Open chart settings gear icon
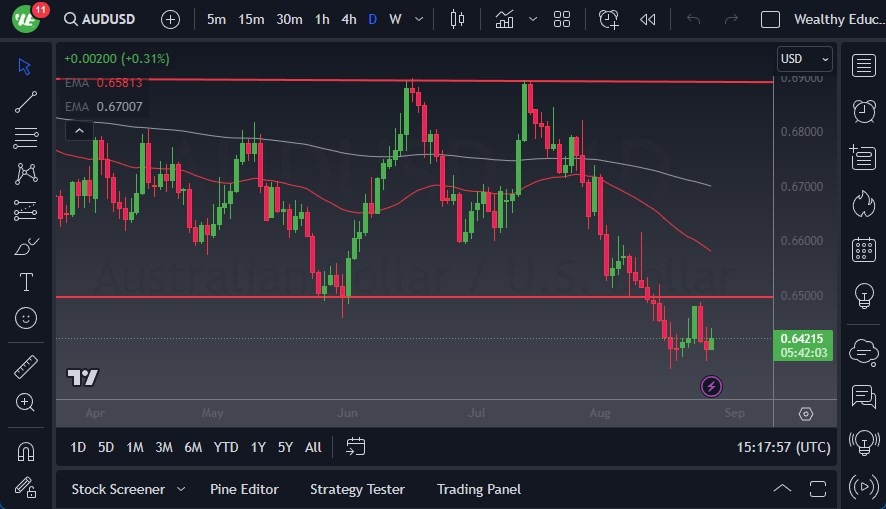This screenshot has height=509, width=886. [806, 414]
